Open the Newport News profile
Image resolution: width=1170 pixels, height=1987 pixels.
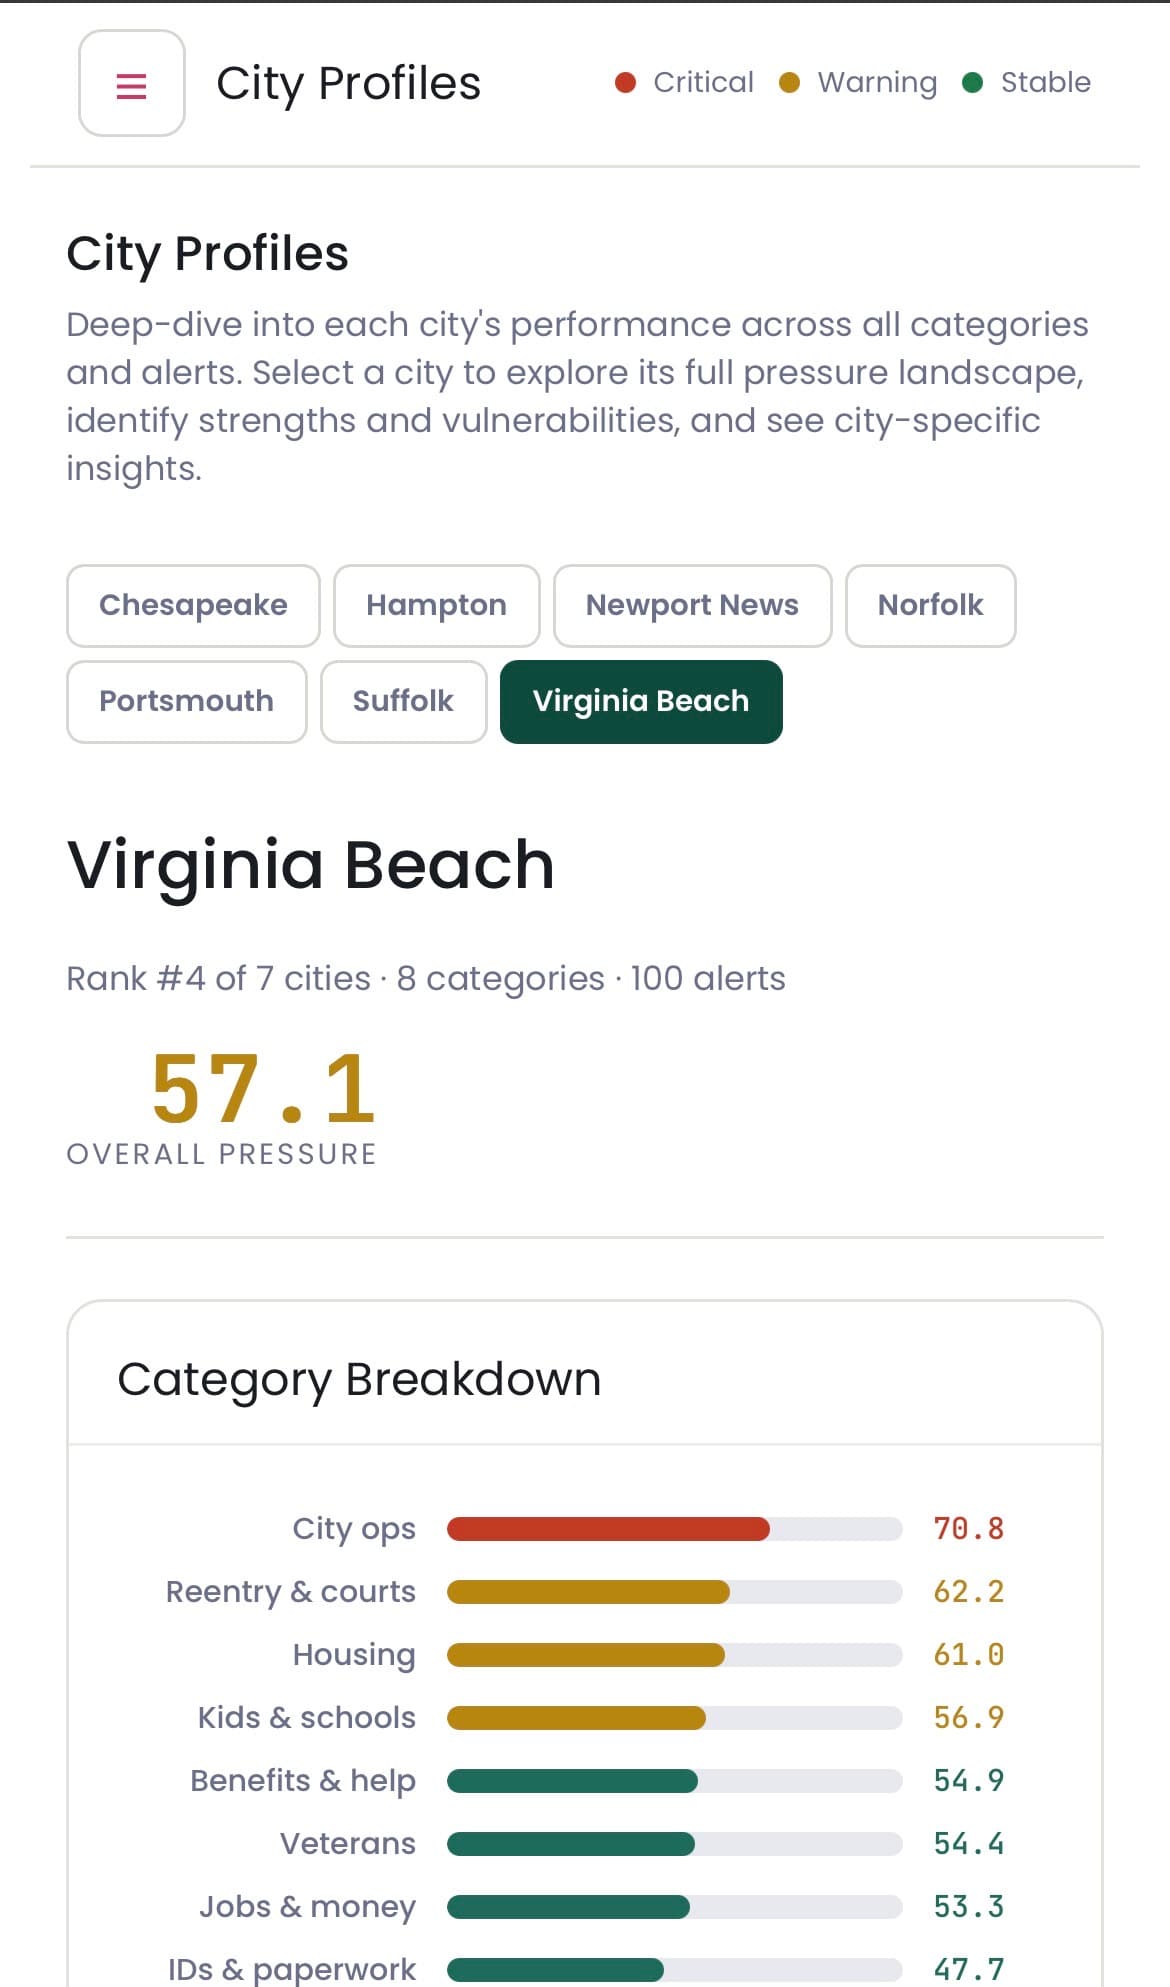point(692,606)
